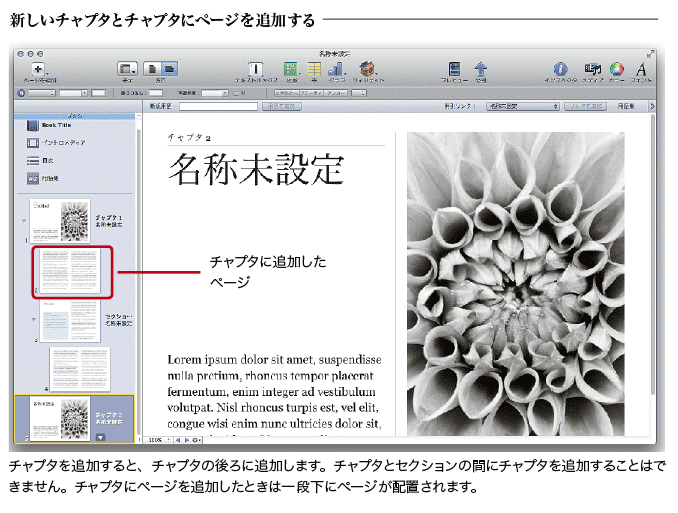The width and height of the screenshot is (678, 513).
Task: Open the Widgets (ウィジェット) box icon
Action: tap(367, 69)
